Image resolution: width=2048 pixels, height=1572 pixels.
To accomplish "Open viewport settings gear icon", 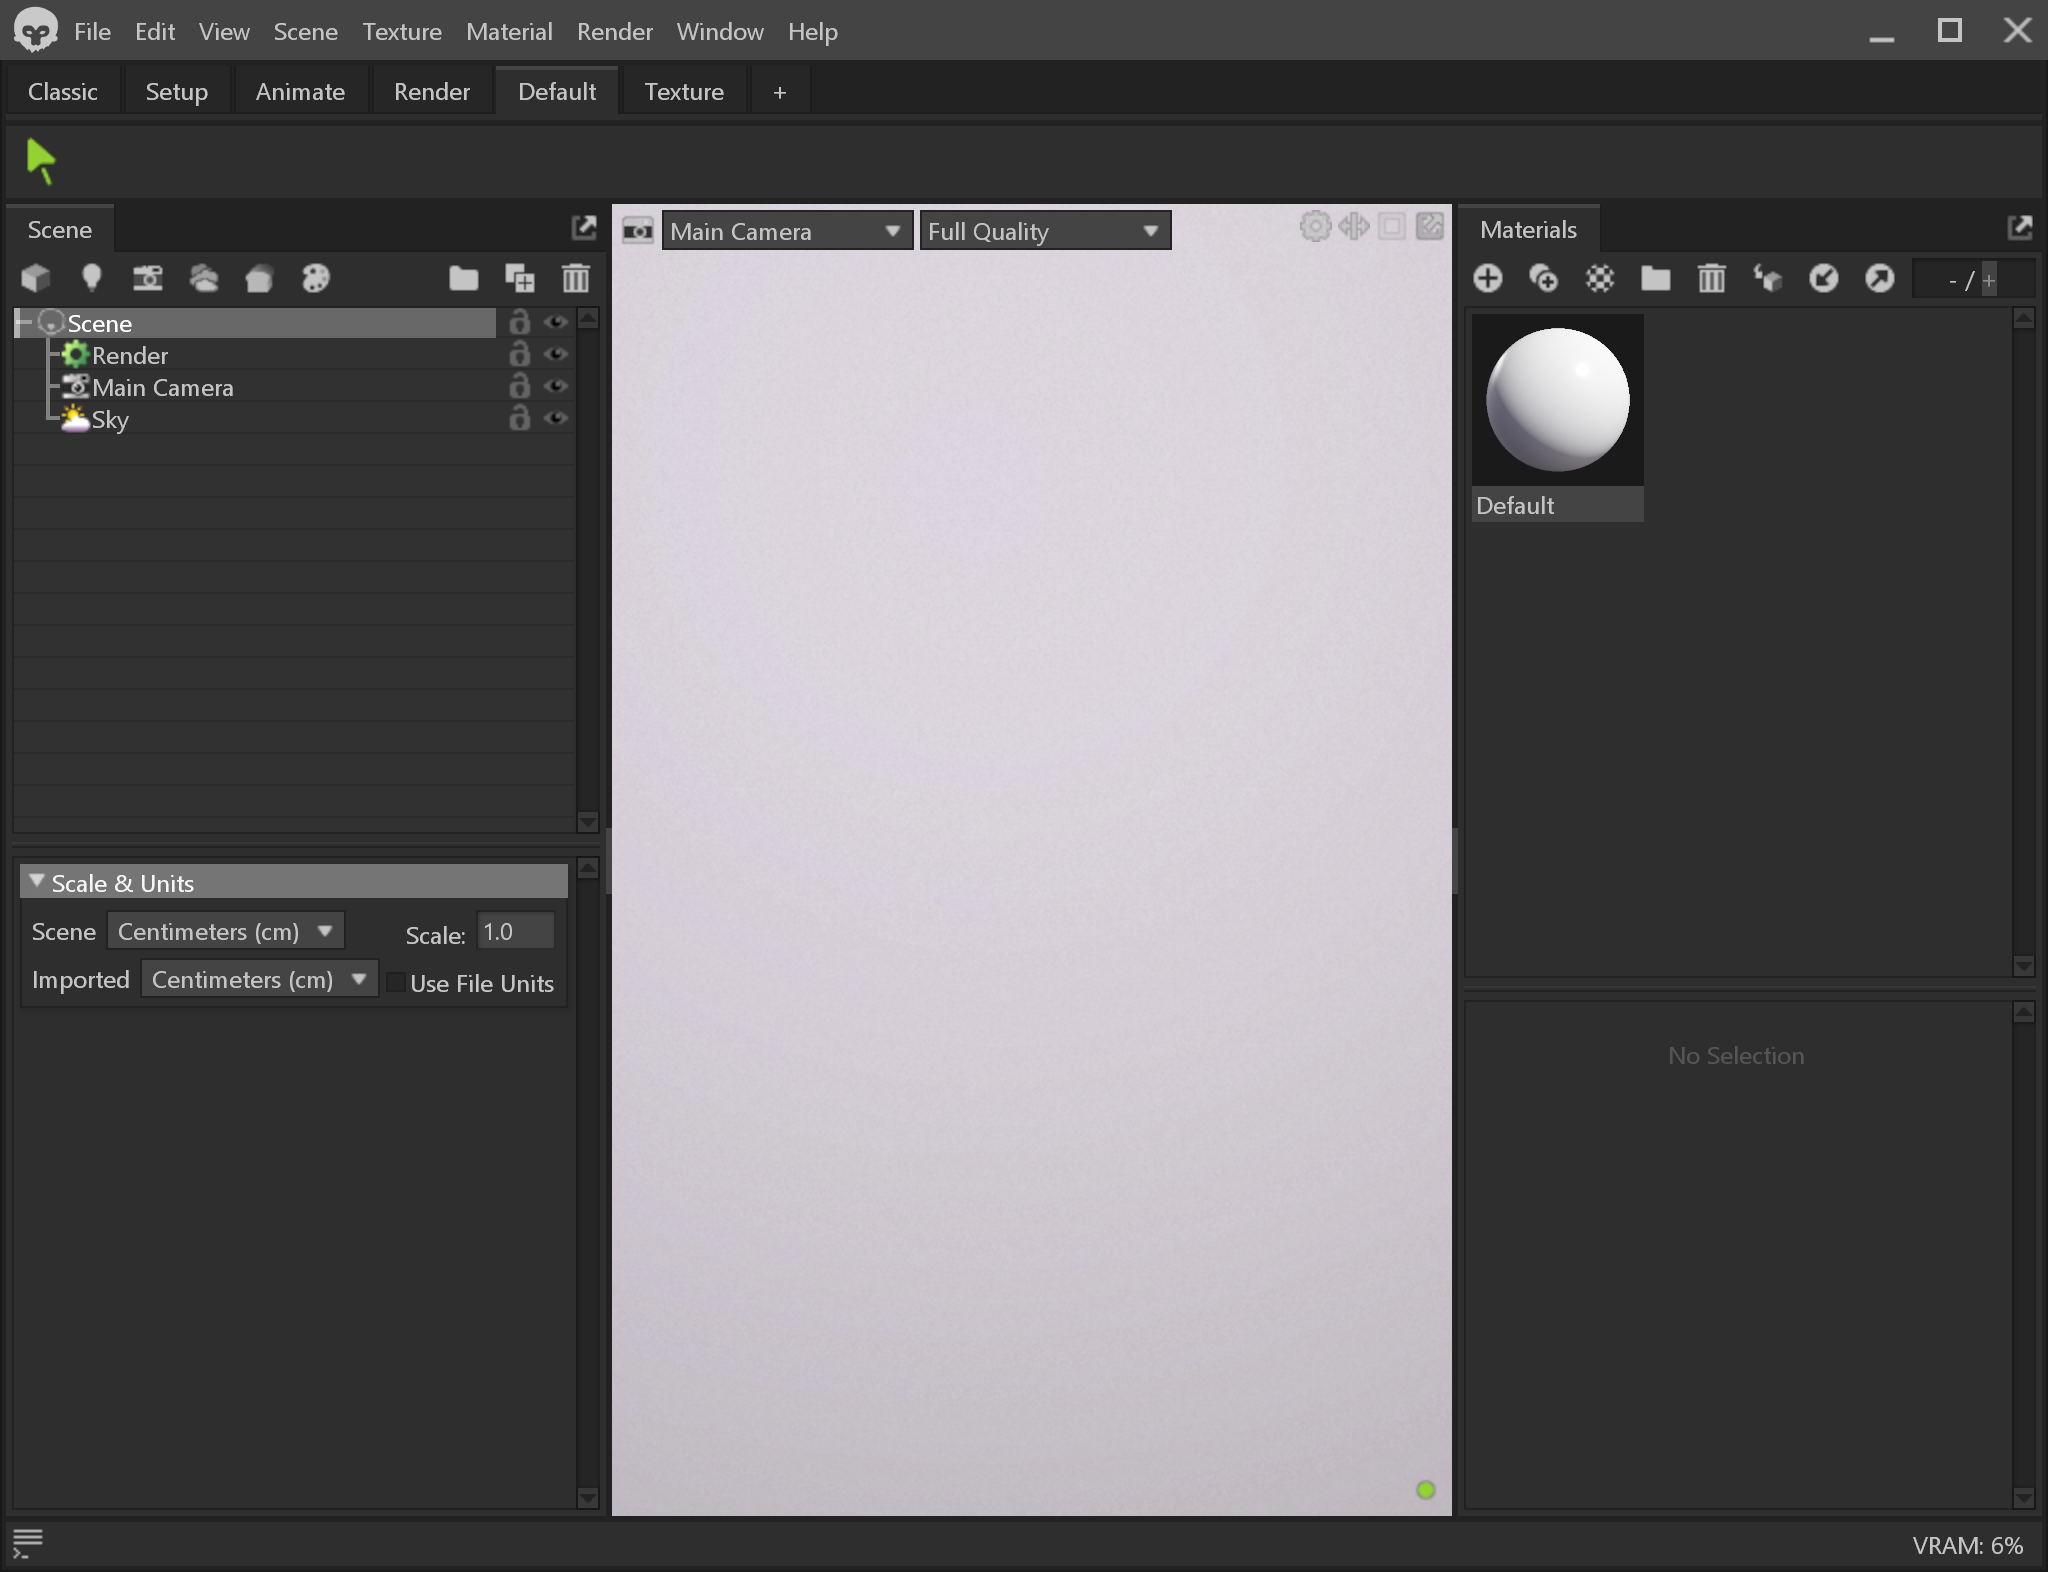I will (1315, 227).
